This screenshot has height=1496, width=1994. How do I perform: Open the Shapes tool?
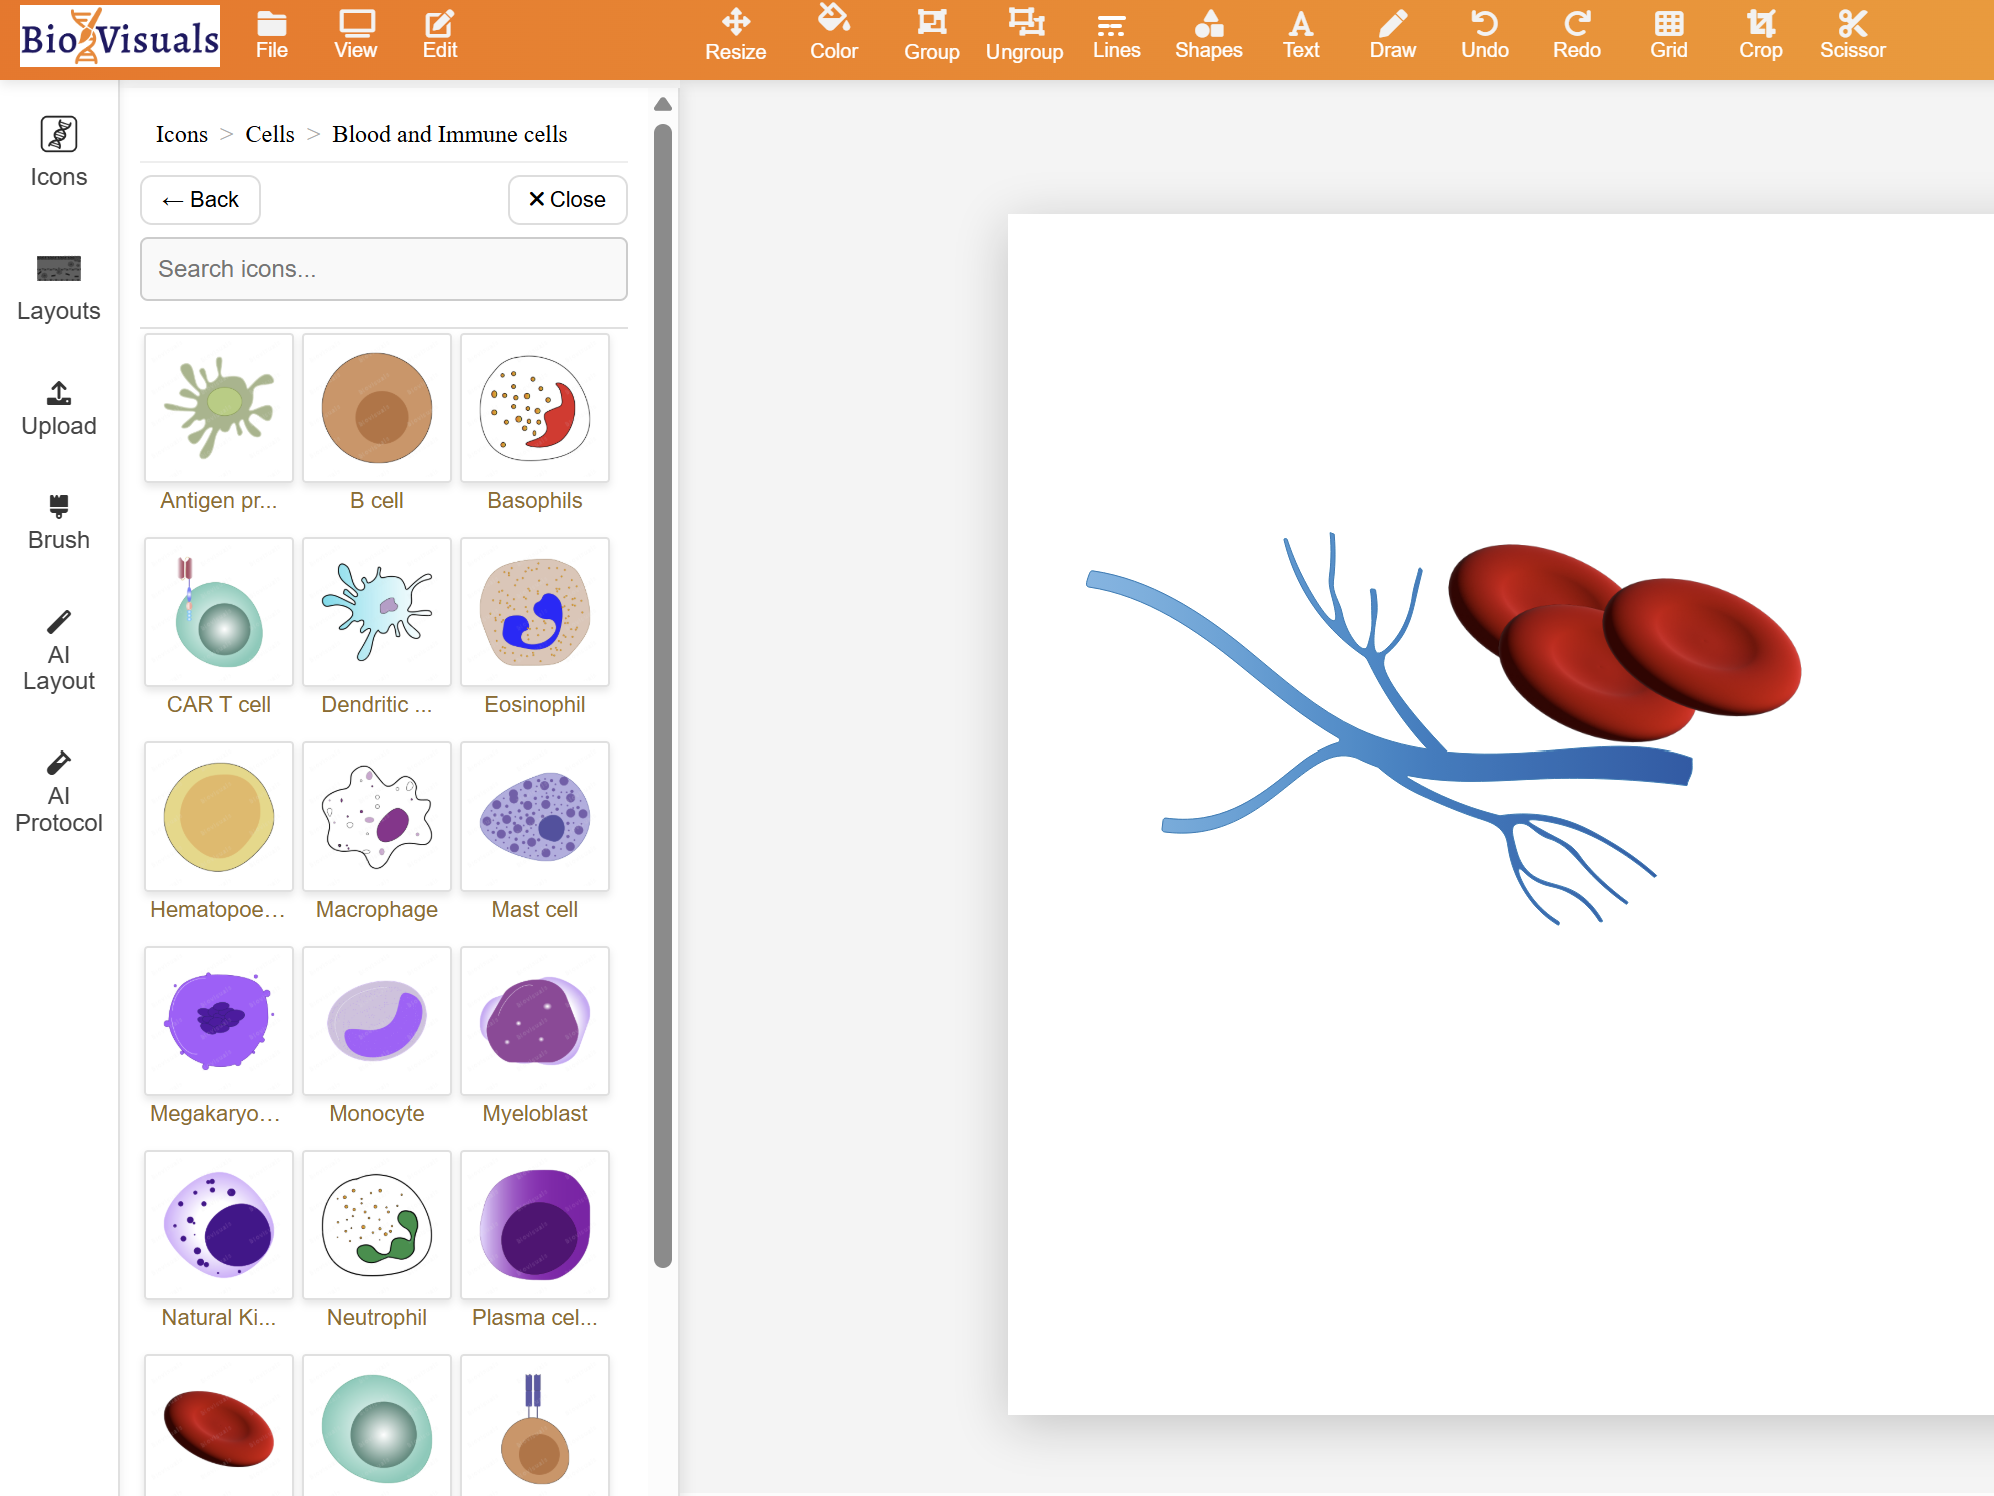click(x=1208, y=35)
